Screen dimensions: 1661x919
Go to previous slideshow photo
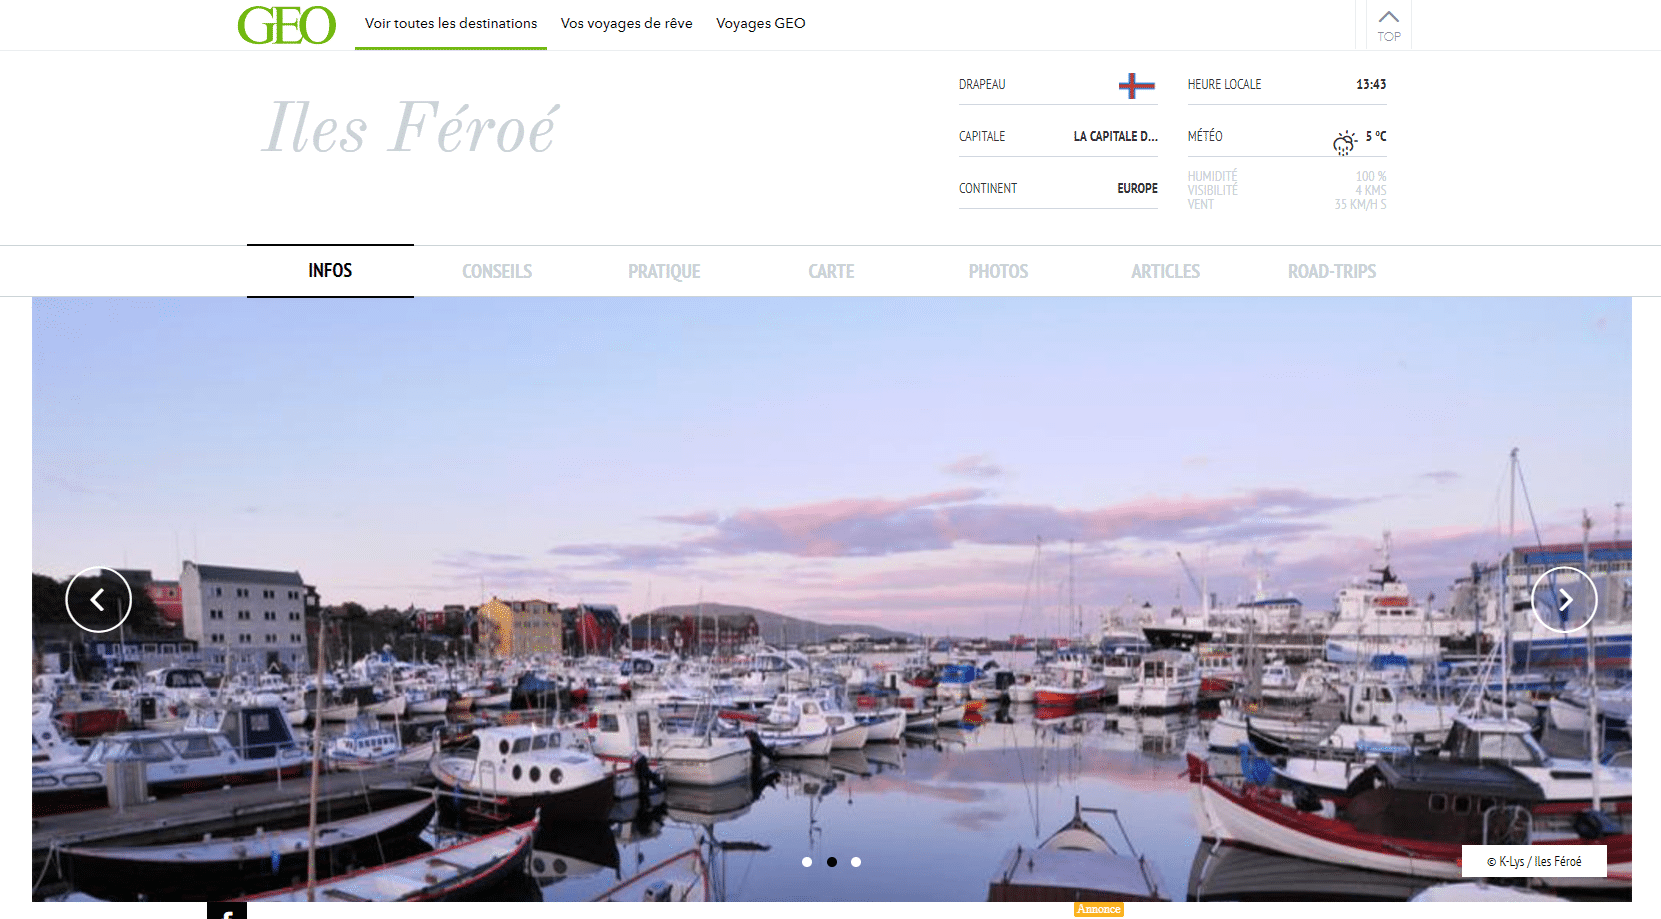point(98,600)
